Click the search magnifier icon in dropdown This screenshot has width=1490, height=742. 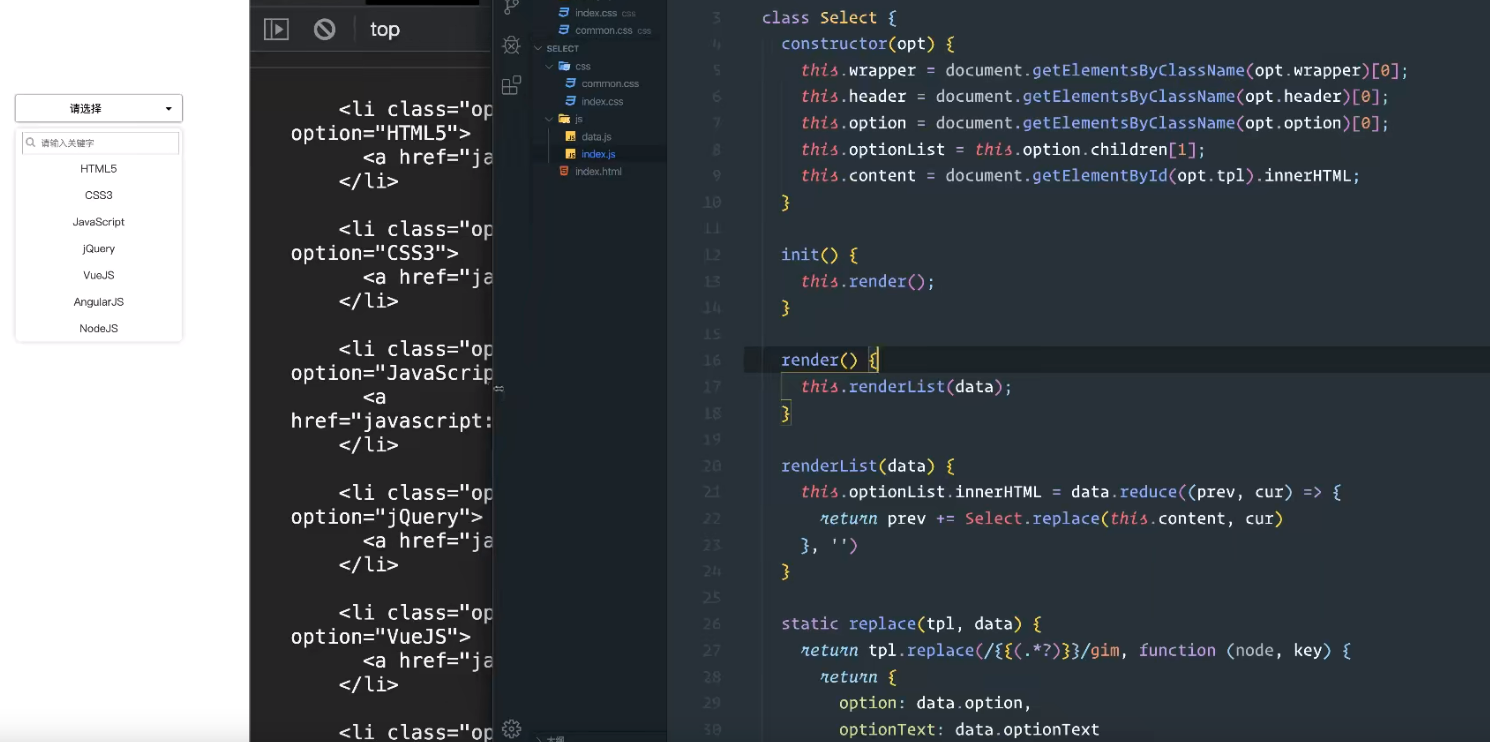coord(31,143)
